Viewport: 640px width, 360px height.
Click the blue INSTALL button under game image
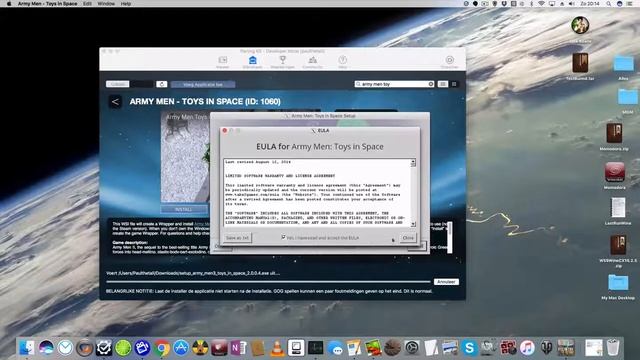point(184,209)
